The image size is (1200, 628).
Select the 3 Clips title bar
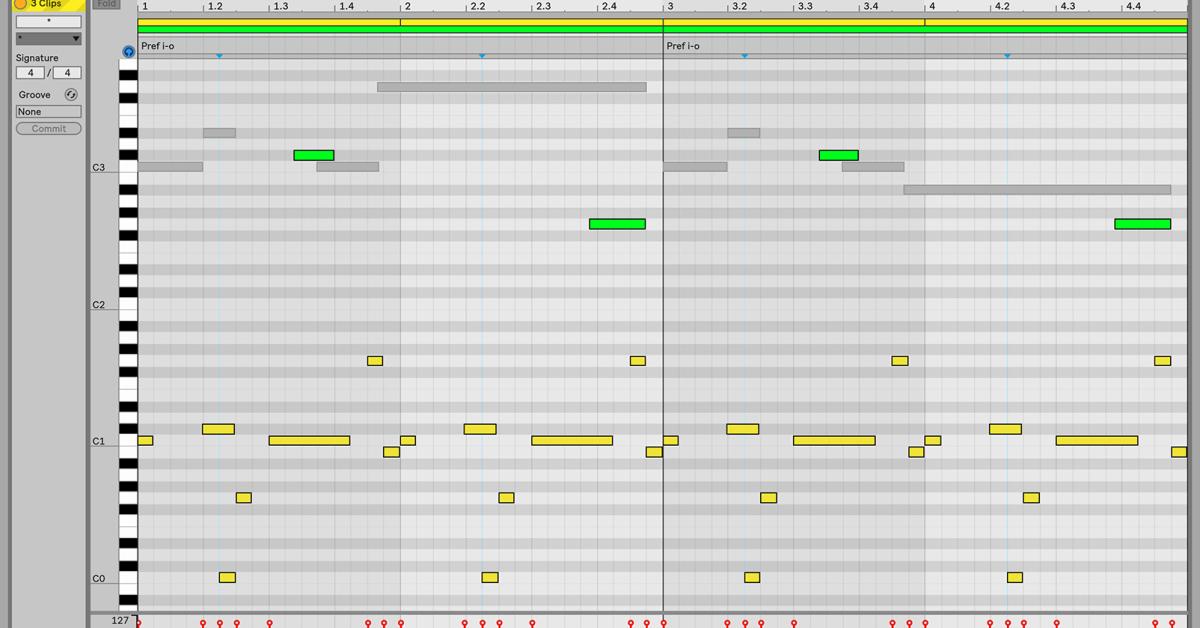[x=47, y=4]
